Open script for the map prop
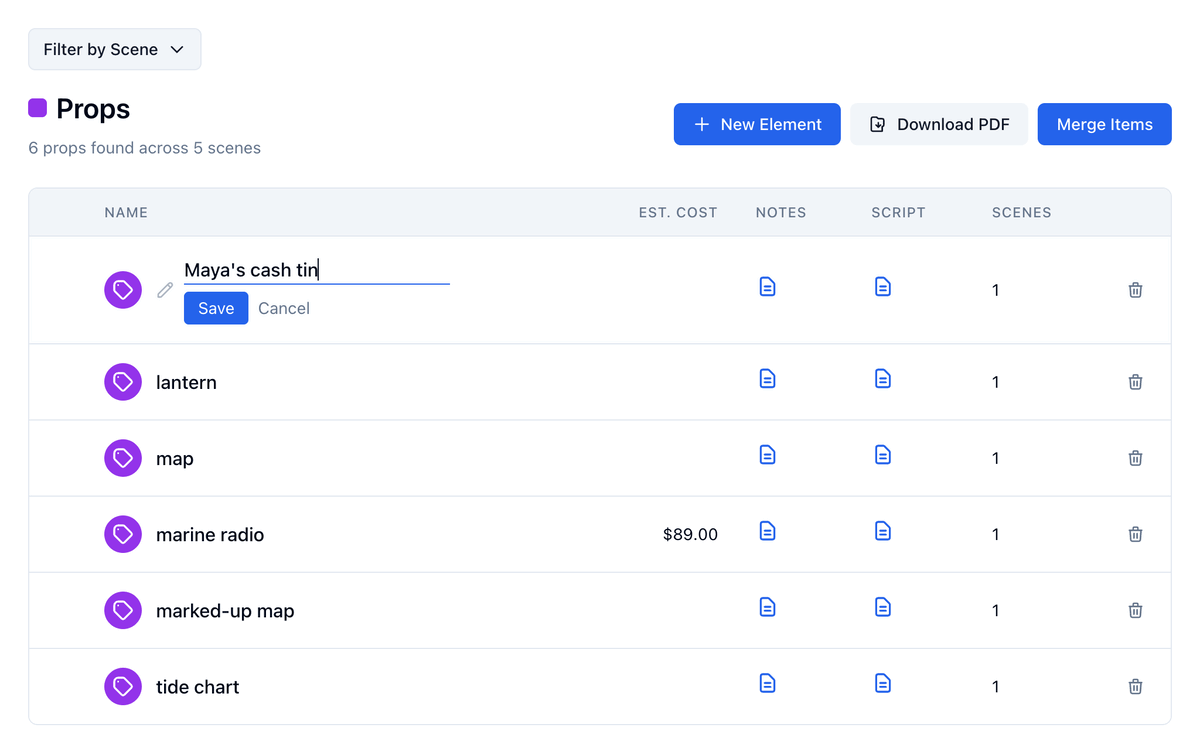1200x731 pixels. point(883,455)
